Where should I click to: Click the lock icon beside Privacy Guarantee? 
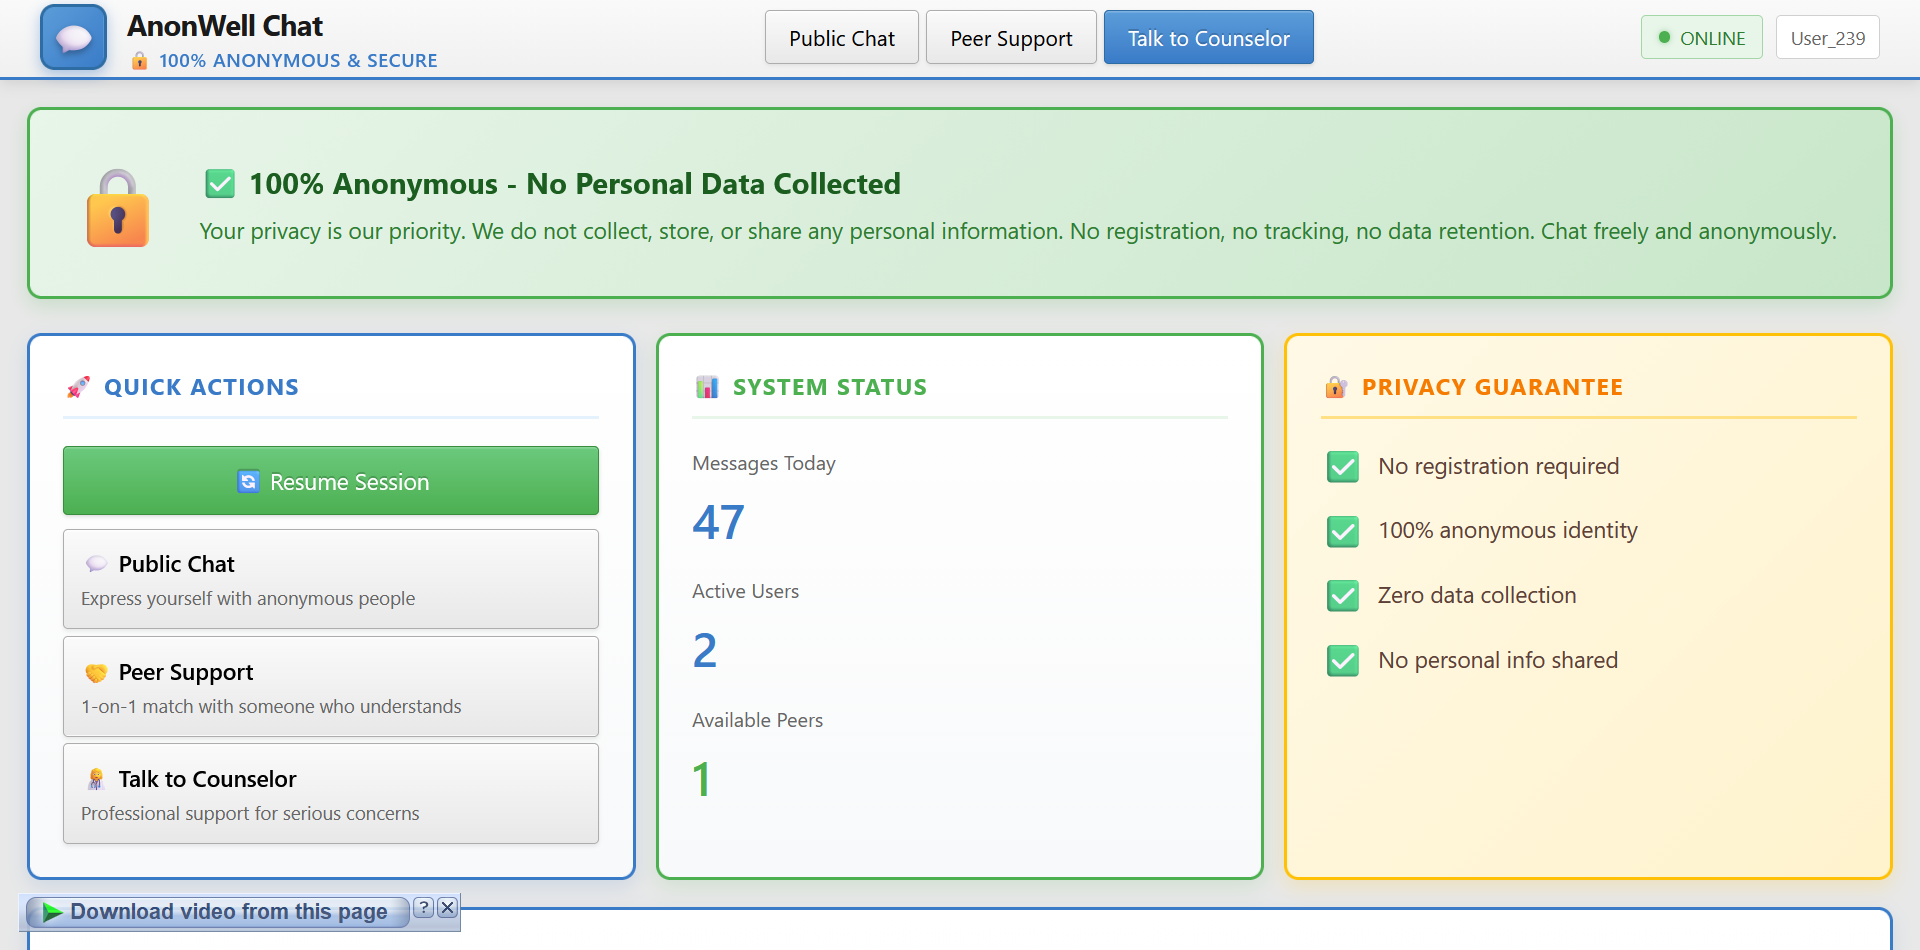(x=1336, y=387)
